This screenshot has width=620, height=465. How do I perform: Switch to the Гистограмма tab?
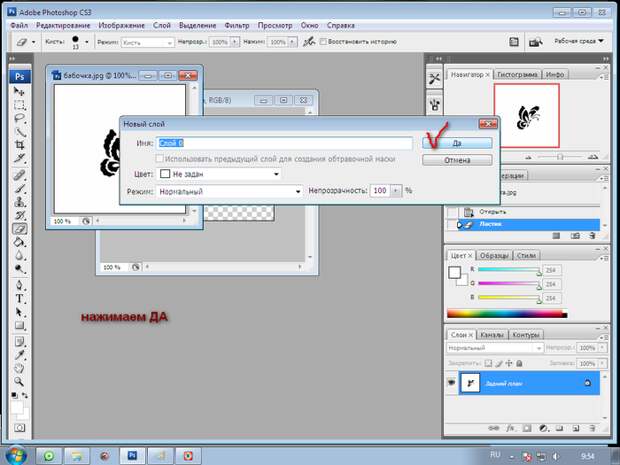point(517,74)
